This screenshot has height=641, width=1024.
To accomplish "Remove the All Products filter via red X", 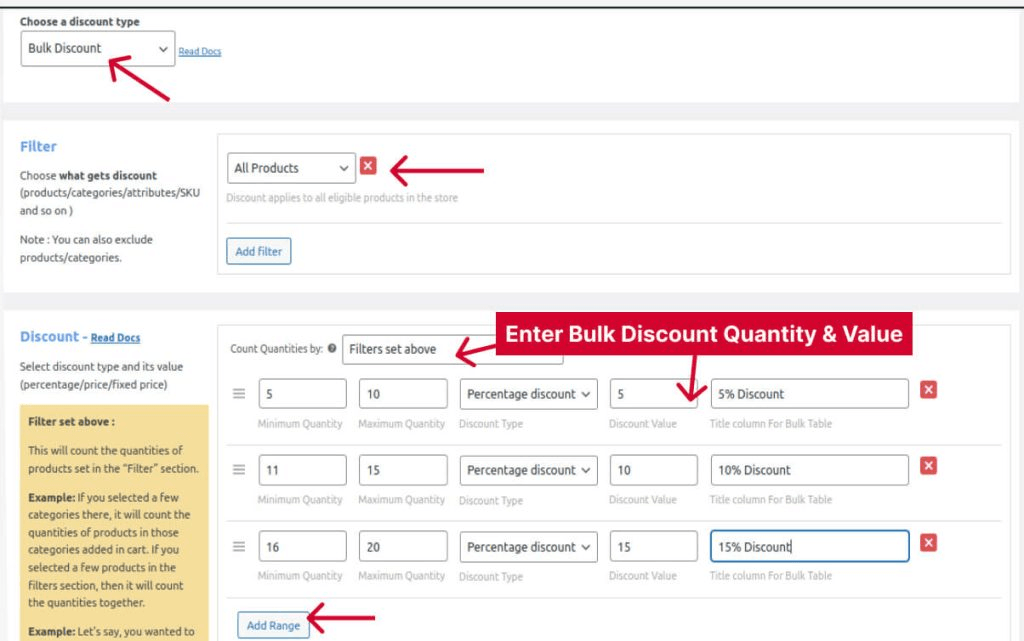I will [369, 165].
